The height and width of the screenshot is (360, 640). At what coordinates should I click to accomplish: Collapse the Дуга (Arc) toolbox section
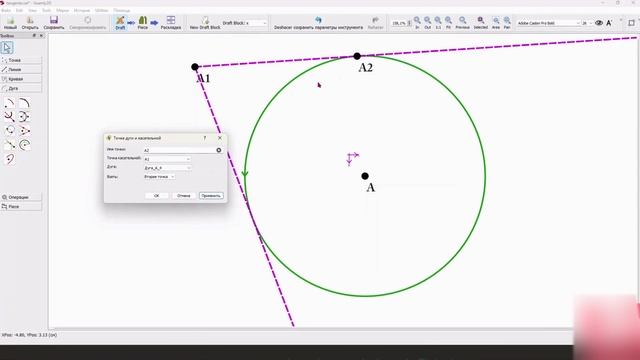coord(21,88)
